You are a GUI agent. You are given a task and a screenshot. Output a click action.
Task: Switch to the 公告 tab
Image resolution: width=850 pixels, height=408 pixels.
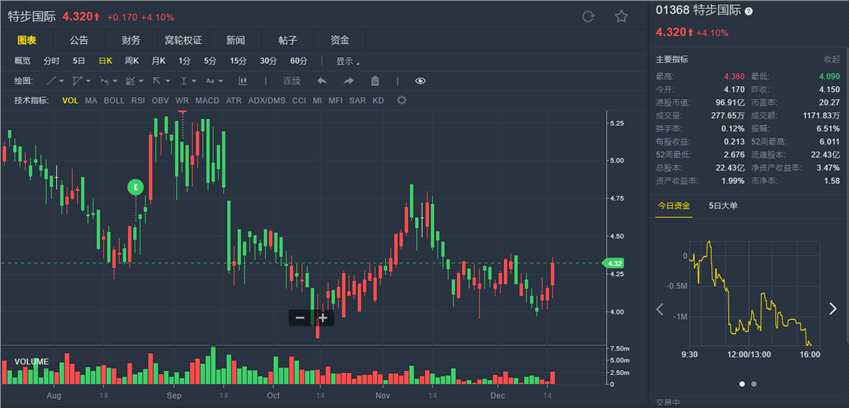tap(79, 41)
